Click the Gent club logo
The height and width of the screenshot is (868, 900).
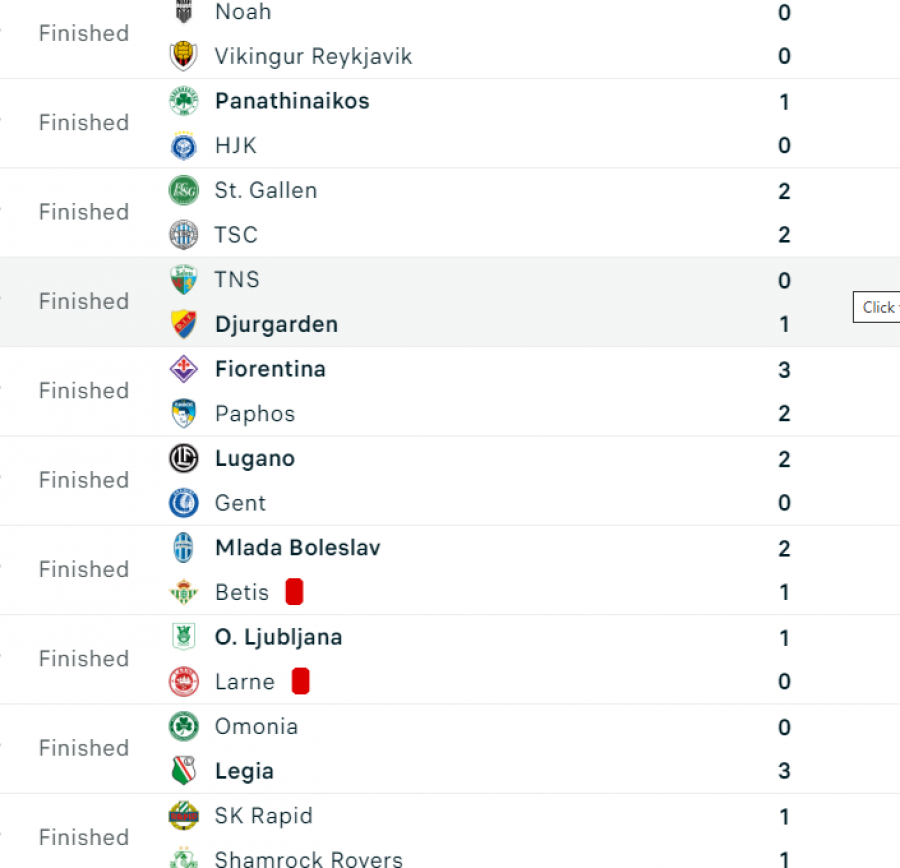(184, 503)
